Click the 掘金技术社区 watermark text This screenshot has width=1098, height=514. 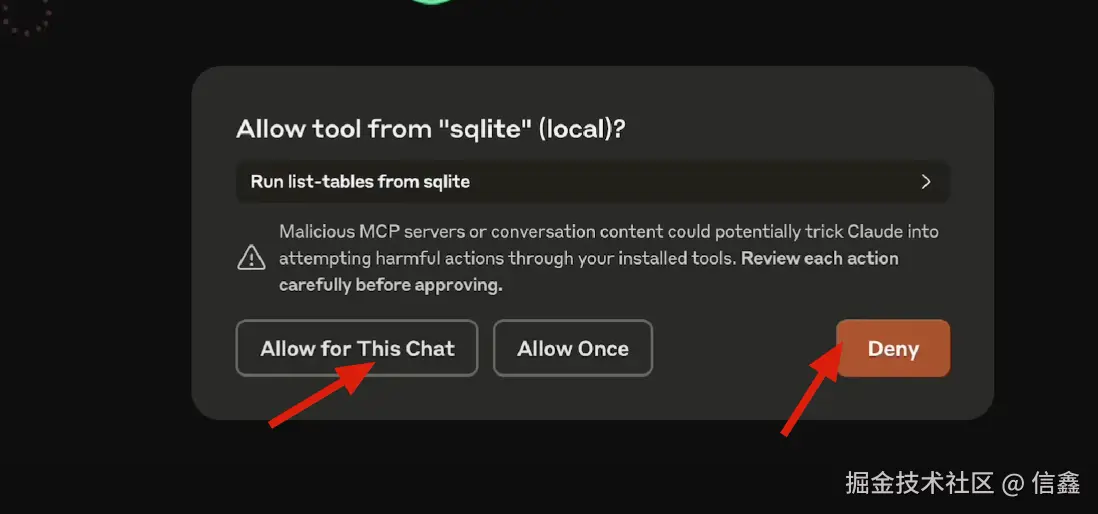pyautogui.click(x=919, y=482)
